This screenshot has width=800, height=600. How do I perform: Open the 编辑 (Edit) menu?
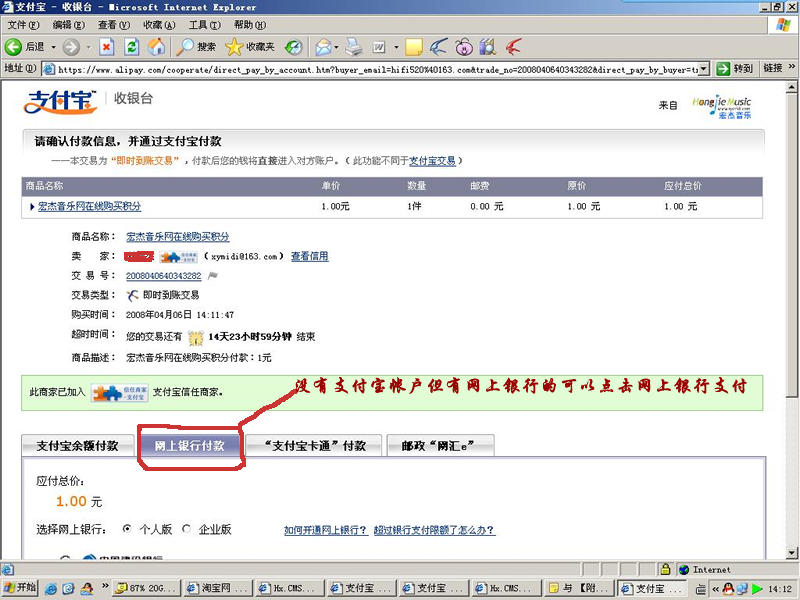(x=69, y=25)
